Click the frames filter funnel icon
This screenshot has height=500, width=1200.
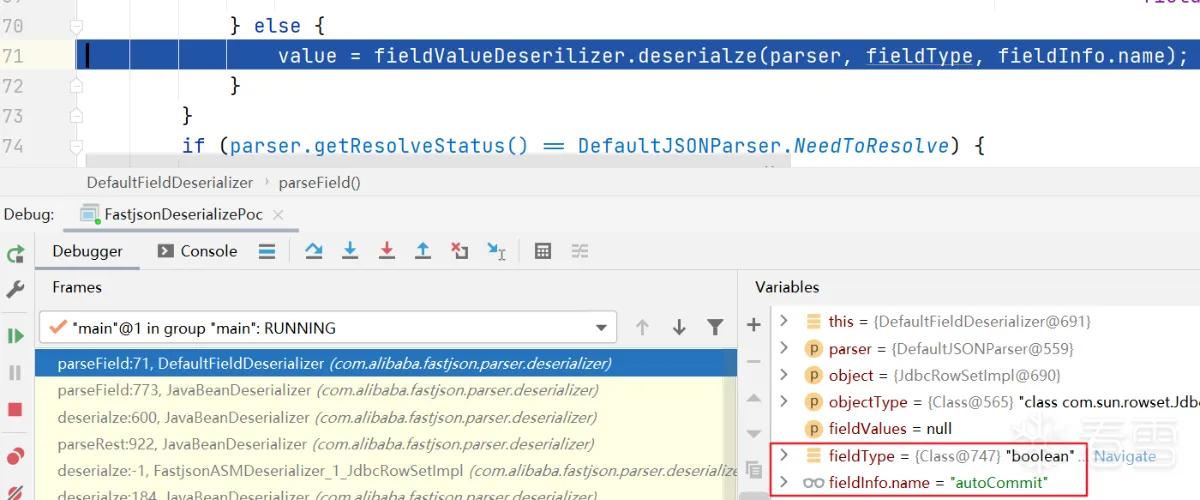pyautogui.click(x=715, y=327)
